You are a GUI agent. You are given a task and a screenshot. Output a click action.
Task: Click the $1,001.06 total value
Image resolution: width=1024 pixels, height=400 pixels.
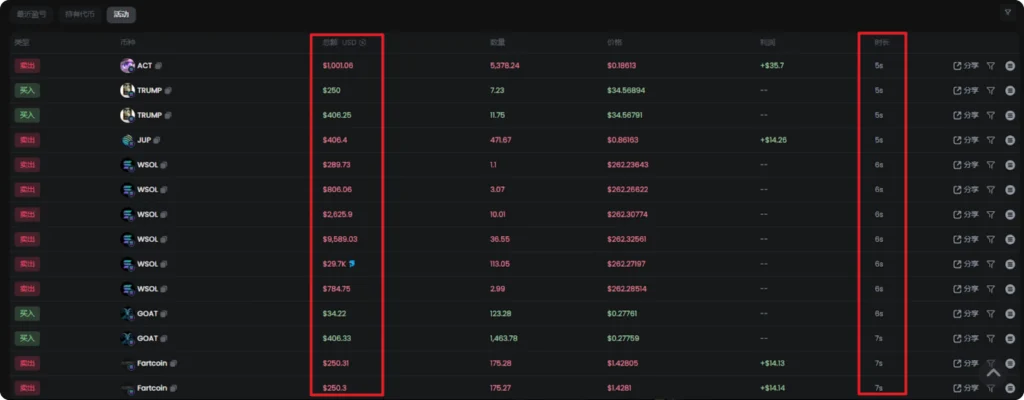point(338,66)
